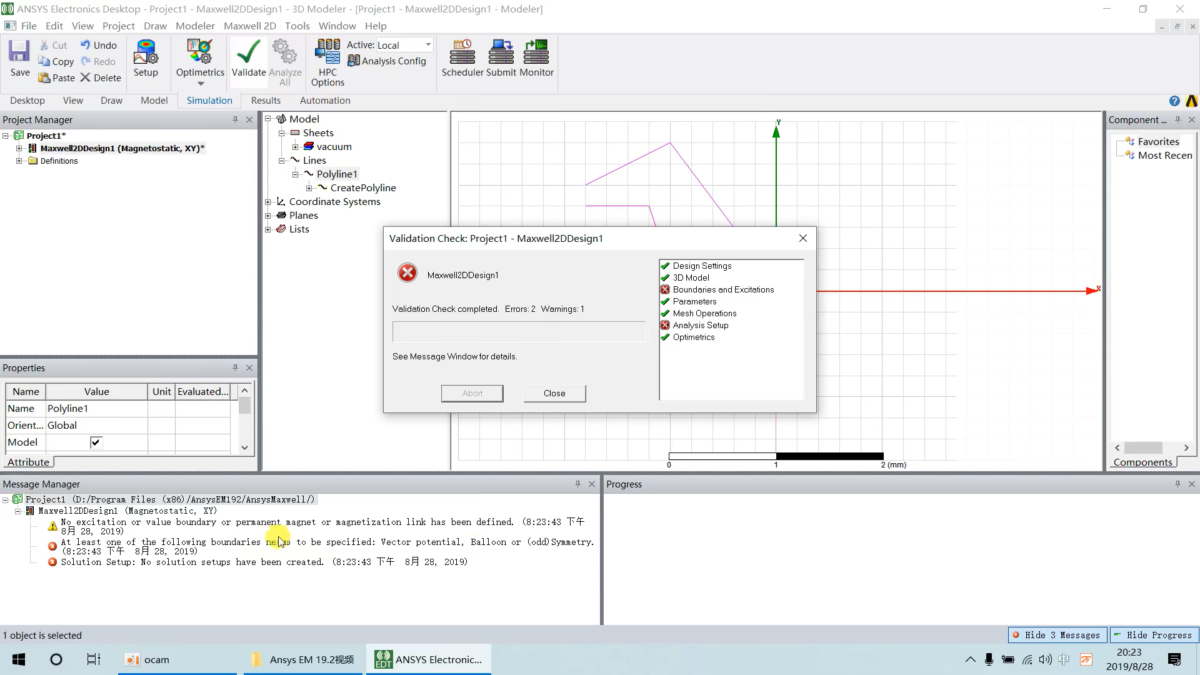Close the Validation Check dialog
Viewport: 1200px width, 675px height.
(554, 393)
